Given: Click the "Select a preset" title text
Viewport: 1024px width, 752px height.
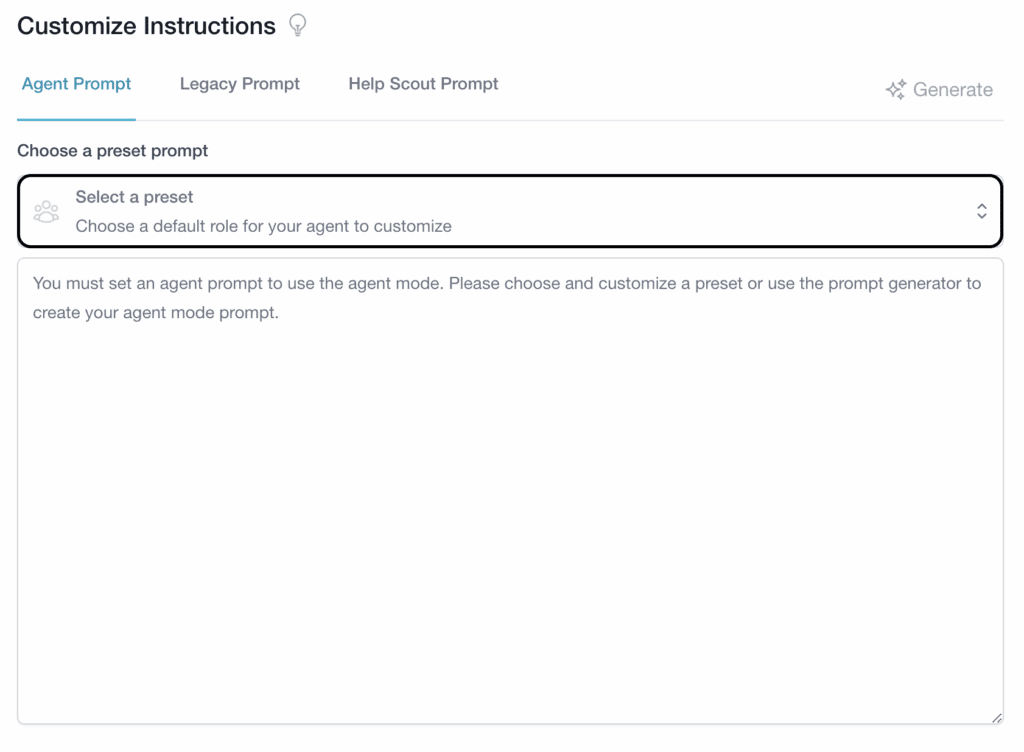Looking at the screenshot, I should tap(134, 197).
